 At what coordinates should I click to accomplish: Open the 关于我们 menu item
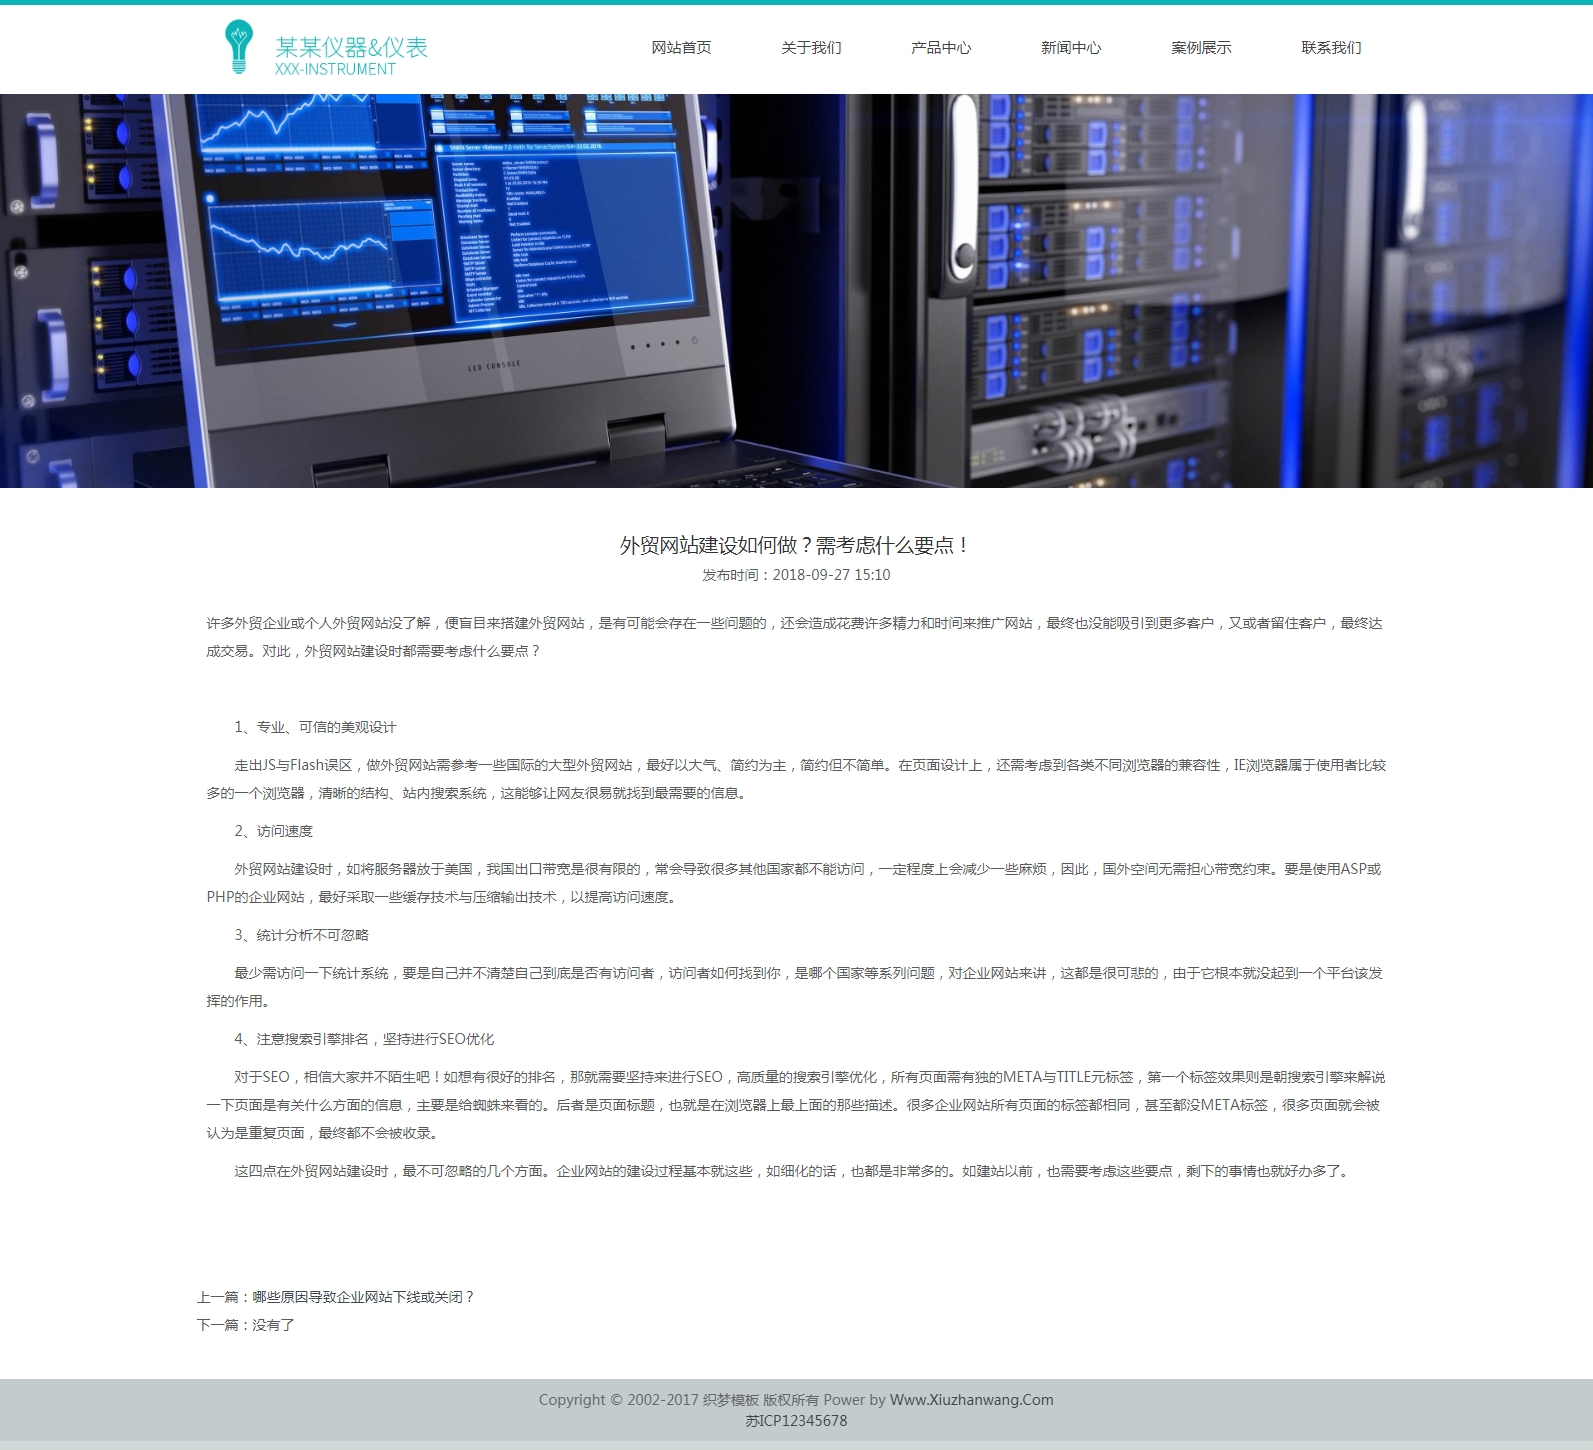point(811,48)
